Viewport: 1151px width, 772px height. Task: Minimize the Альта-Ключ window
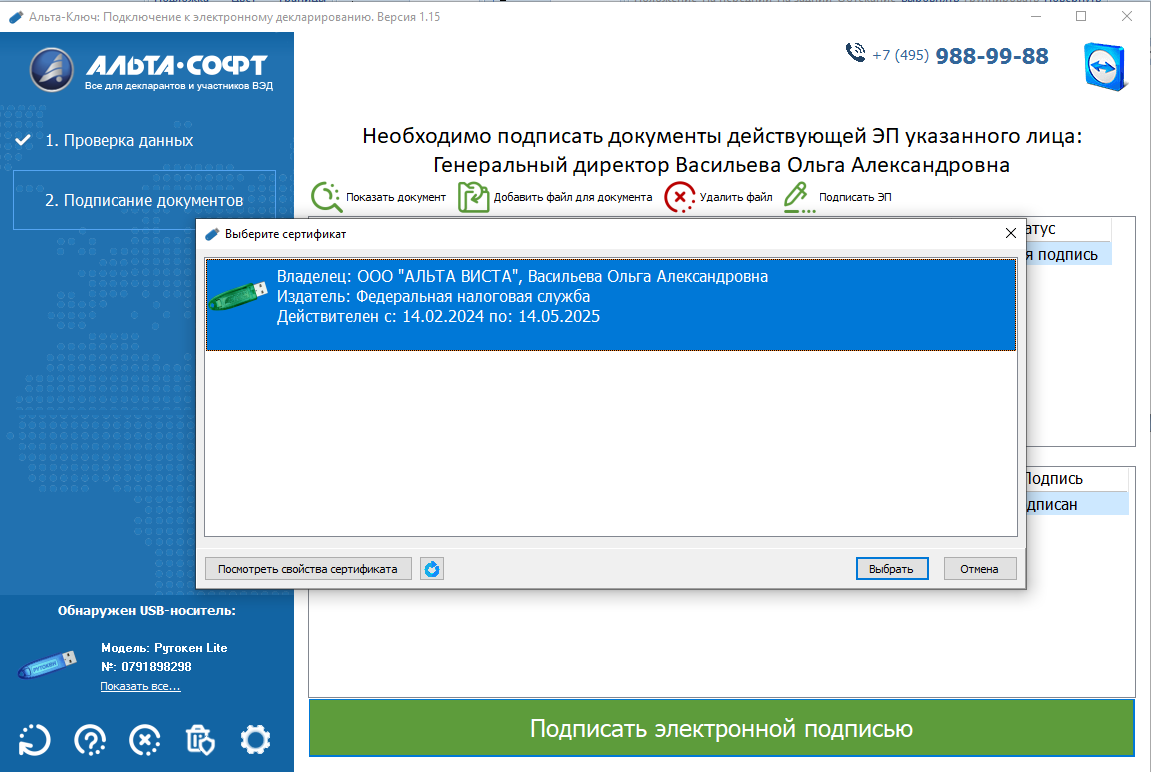[1036, 16]
